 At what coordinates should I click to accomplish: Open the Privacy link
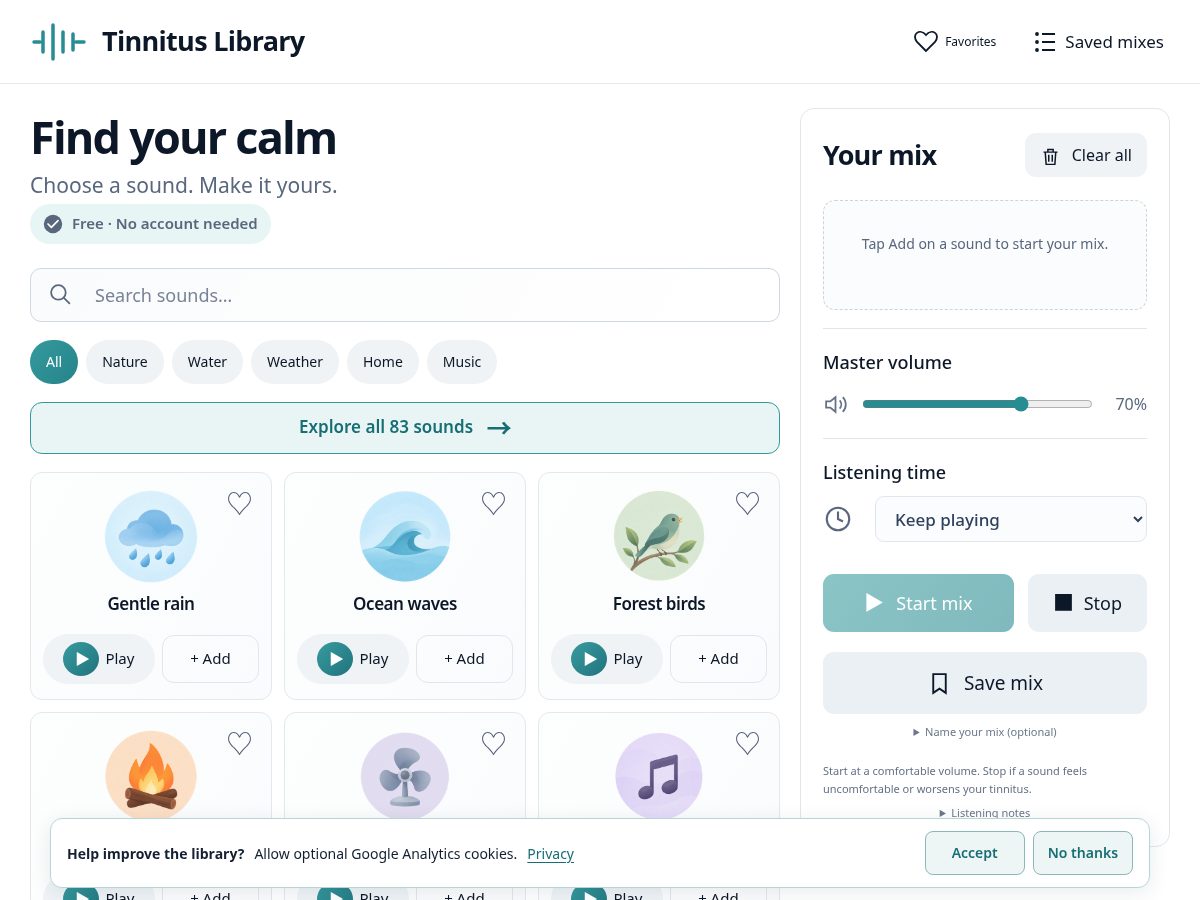(x=551, y=854)
